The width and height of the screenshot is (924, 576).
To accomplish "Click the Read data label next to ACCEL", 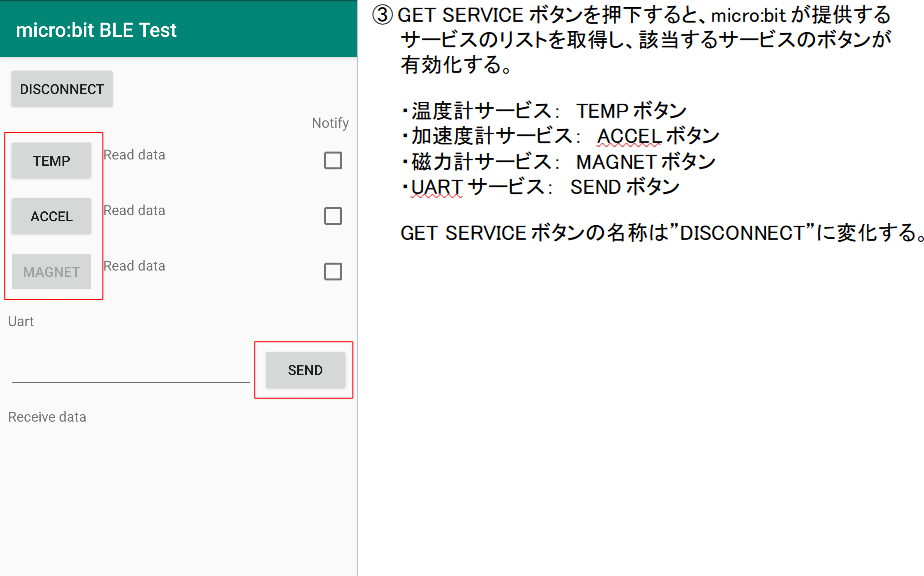I will [135, 210].
